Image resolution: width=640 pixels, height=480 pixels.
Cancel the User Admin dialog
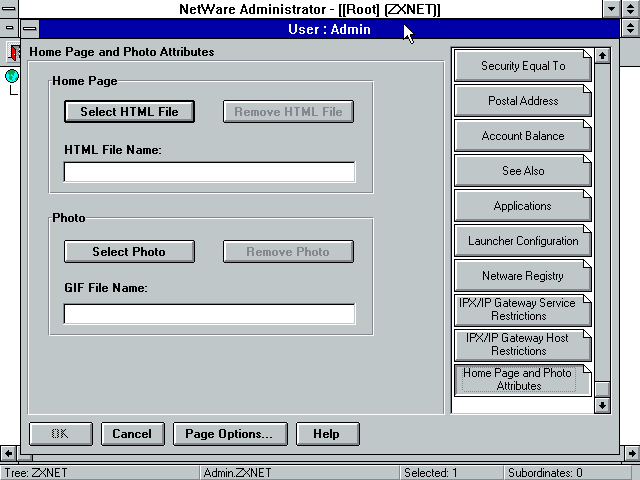(x=133, y=434)
